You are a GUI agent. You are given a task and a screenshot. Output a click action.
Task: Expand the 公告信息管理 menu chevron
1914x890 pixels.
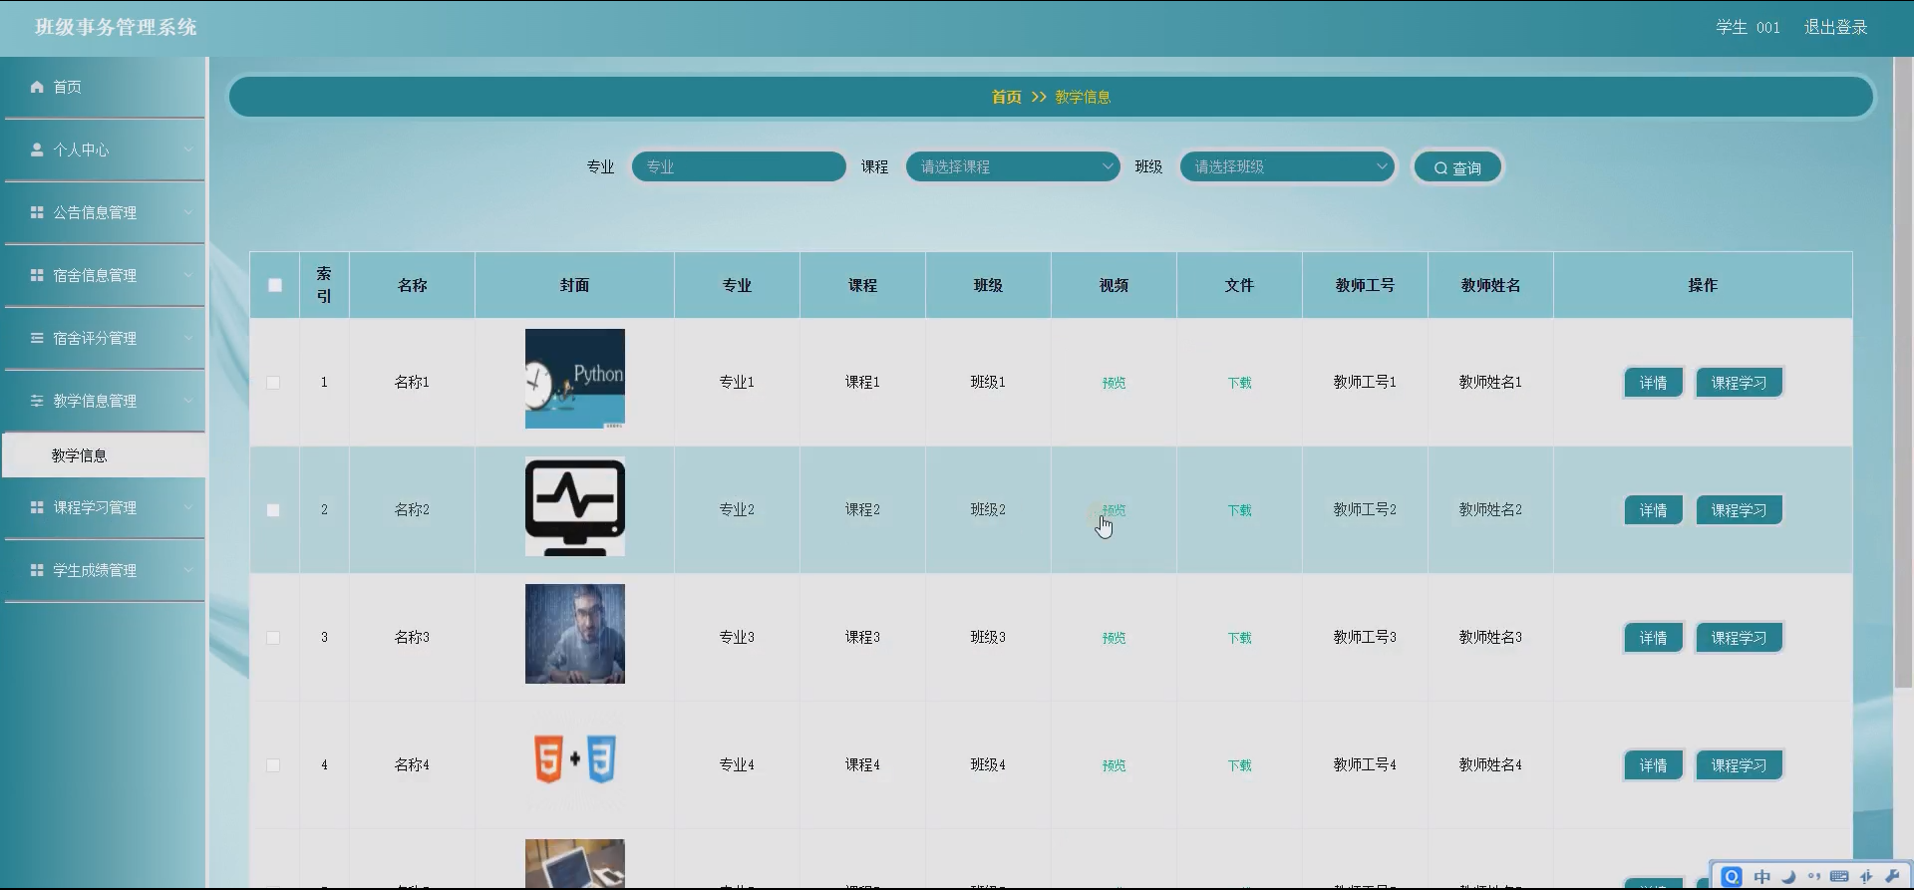[x=188, y=212]
